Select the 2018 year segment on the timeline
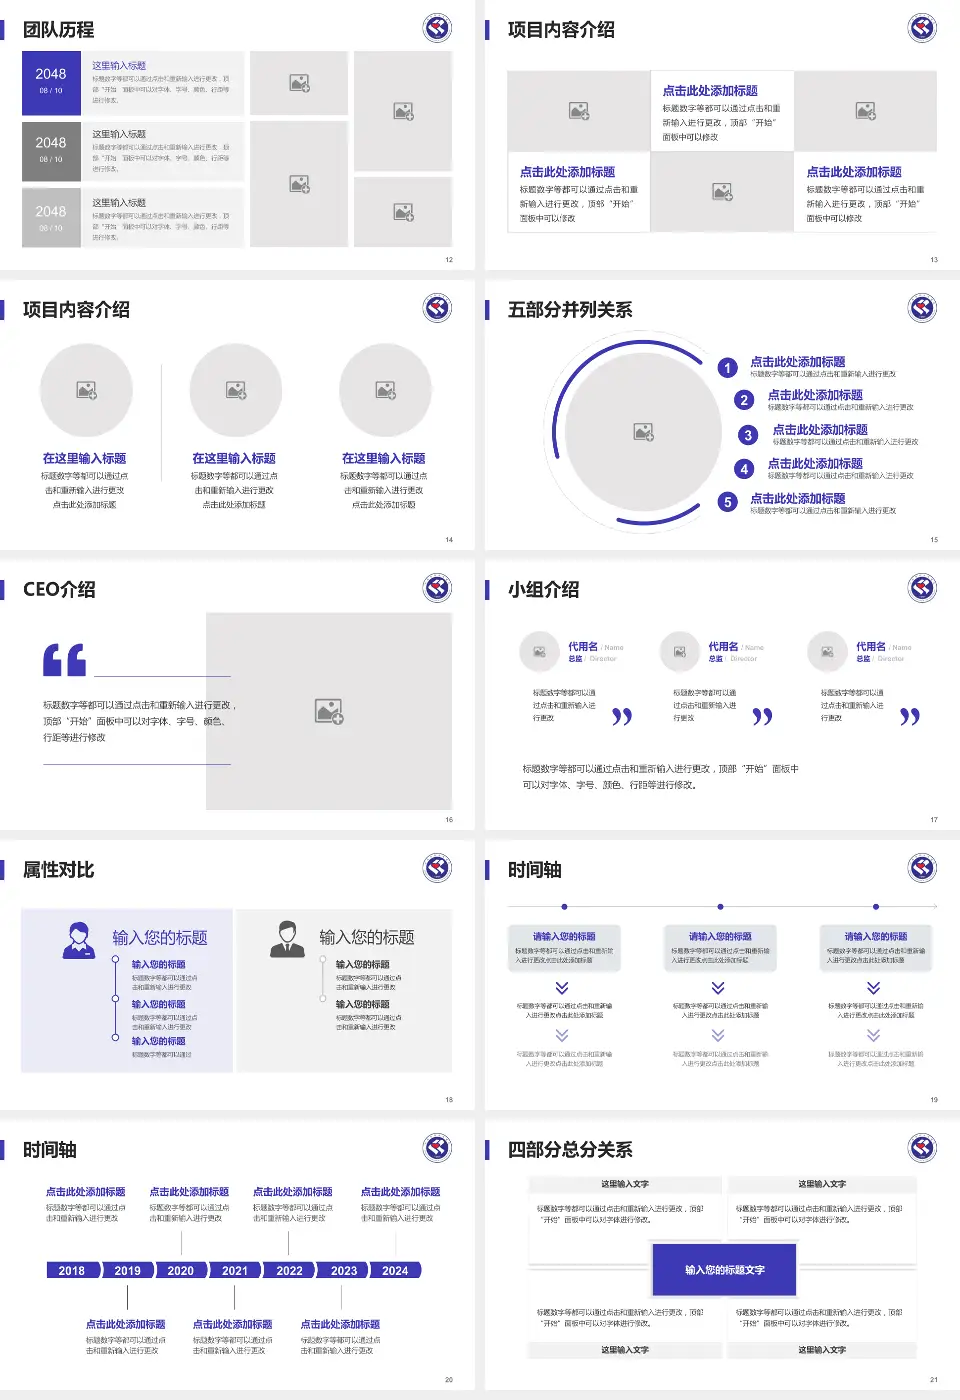Viewport: 960px width, 1400px height. pyautogui.click(x=72, y=1270)
